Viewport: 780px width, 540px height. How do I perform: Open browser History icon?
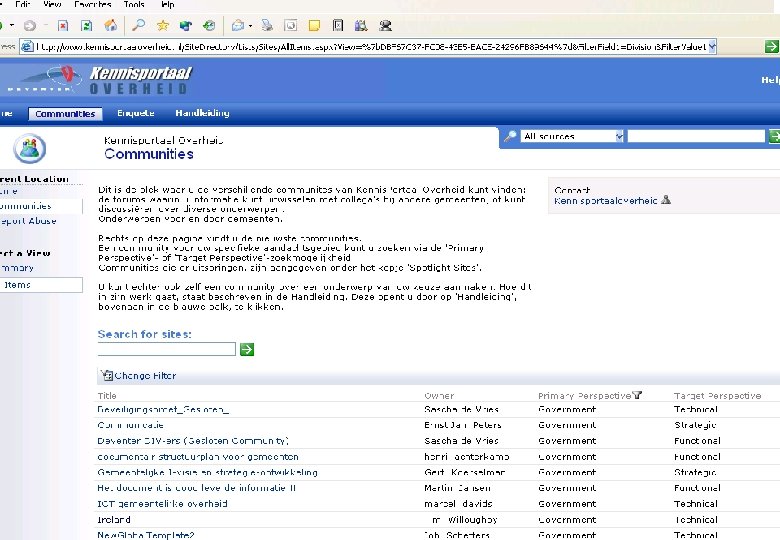(209, 25)
